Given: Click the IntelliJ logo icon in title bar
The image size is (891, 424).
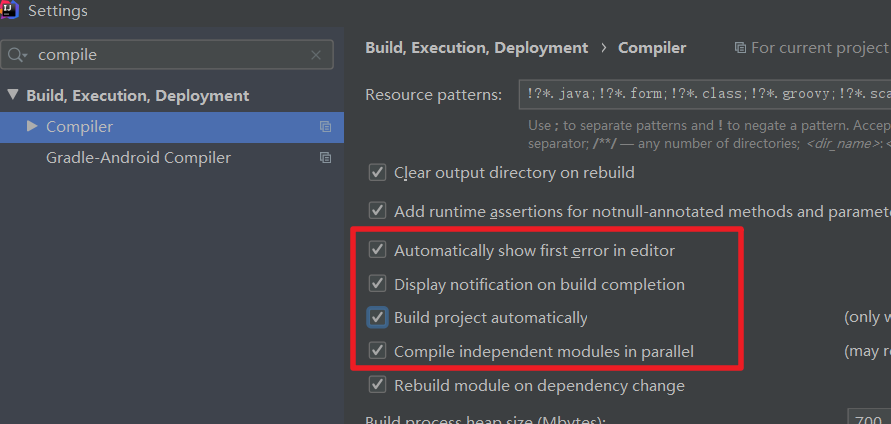Looking at the screenshot, I should 10,10.
